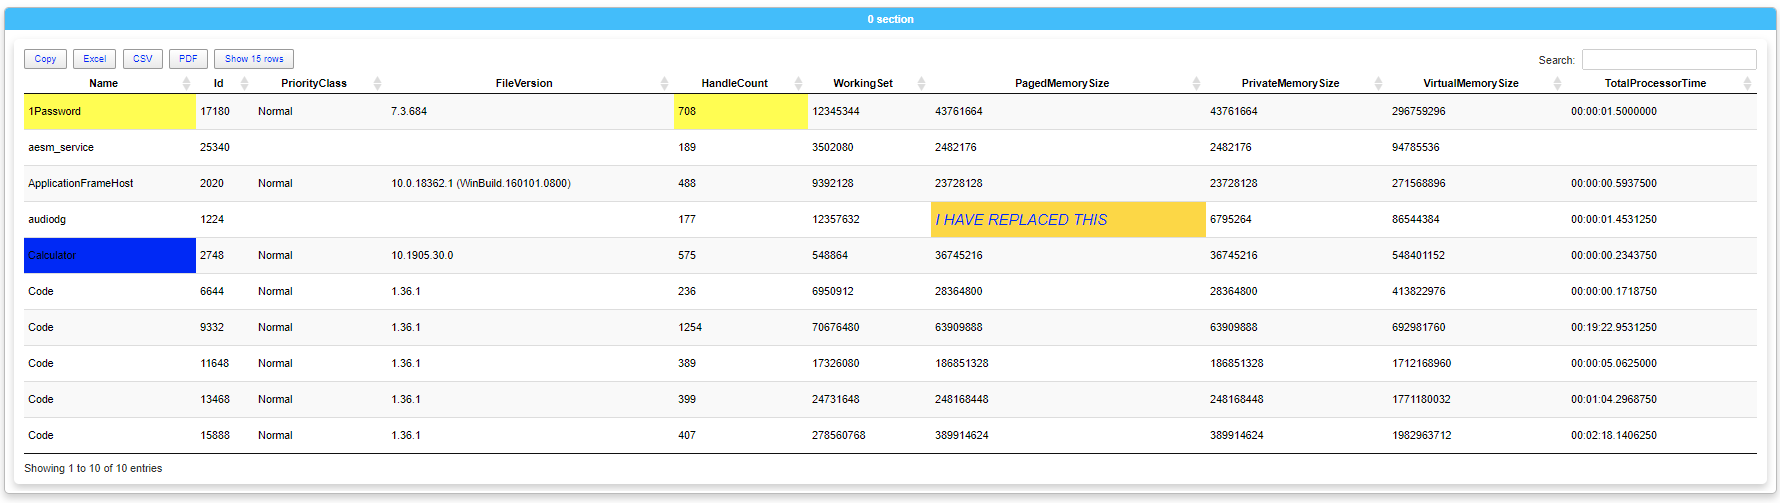Export table with the Excel button

pyautogui.click(x=95, y=59)
